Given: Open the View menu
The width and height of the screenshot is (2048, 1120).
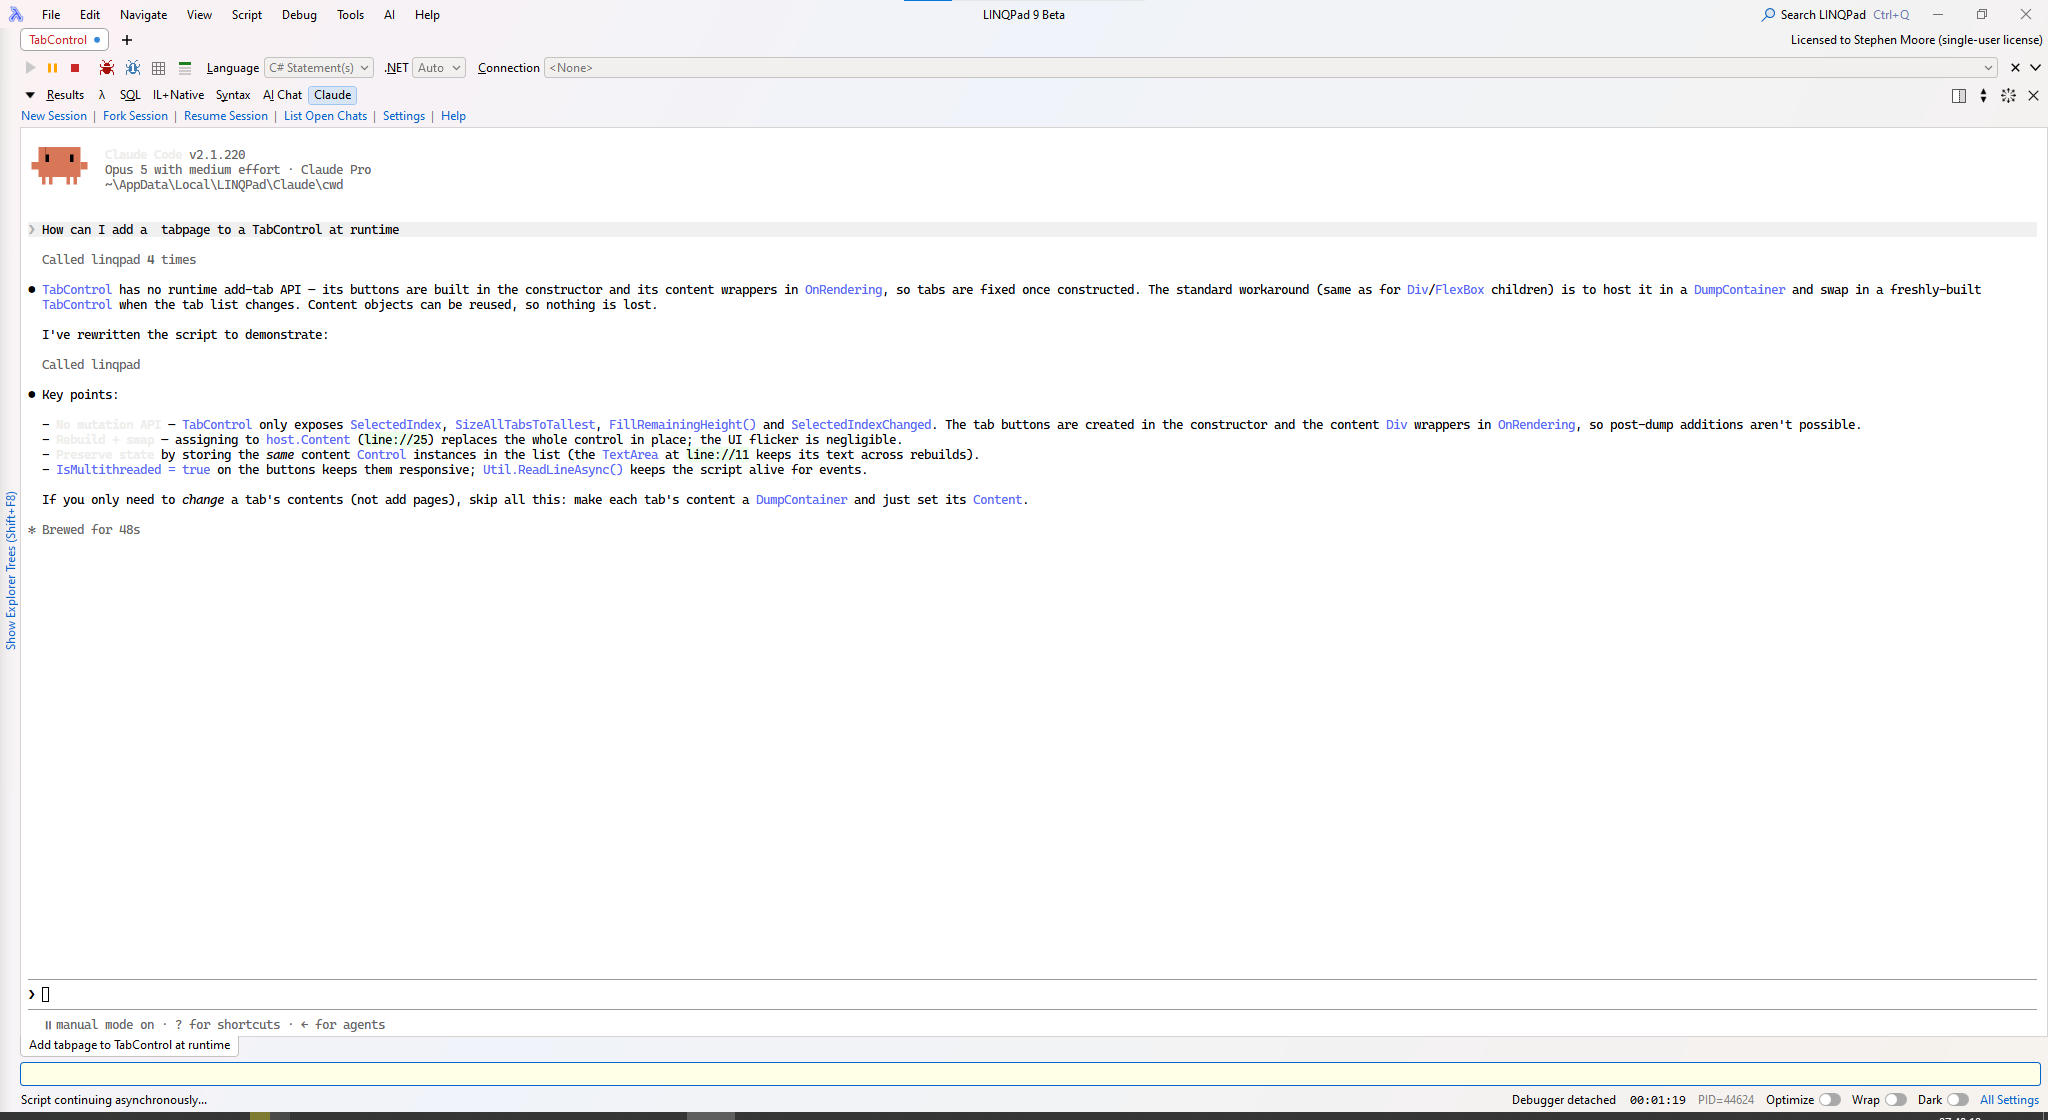Looking at the screenshot, I should point(199,15).
